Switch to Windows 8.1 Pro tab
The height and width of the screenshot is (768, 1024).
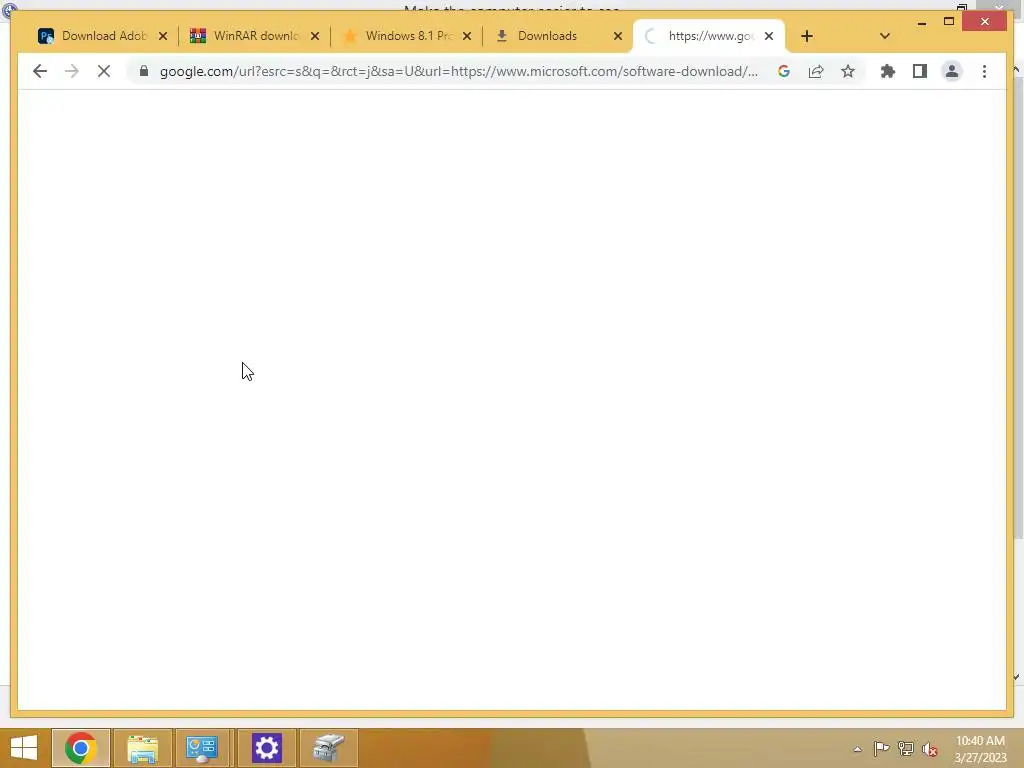click(x=406, y=36)
